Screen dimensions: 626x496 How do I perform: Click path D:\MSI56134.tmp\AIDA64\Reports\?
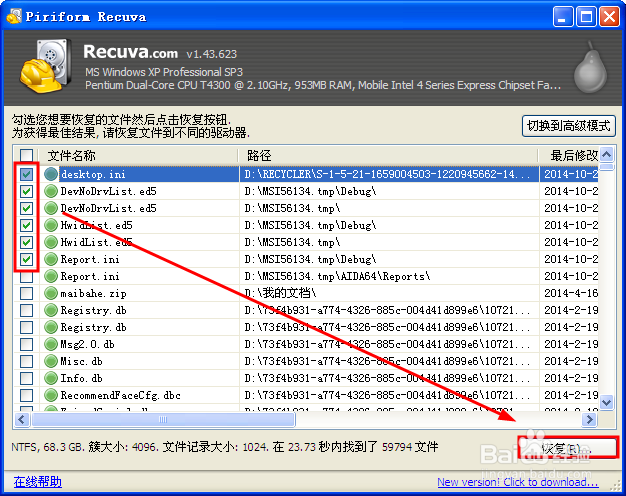(337, 276)
